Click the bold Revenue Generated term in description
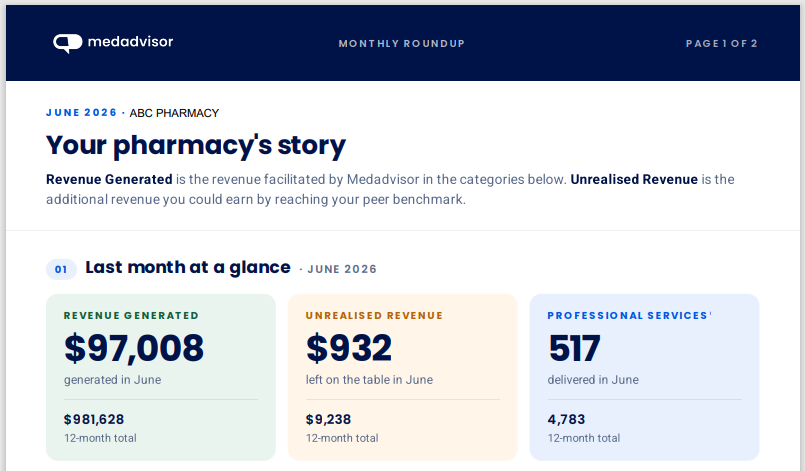 109,179
